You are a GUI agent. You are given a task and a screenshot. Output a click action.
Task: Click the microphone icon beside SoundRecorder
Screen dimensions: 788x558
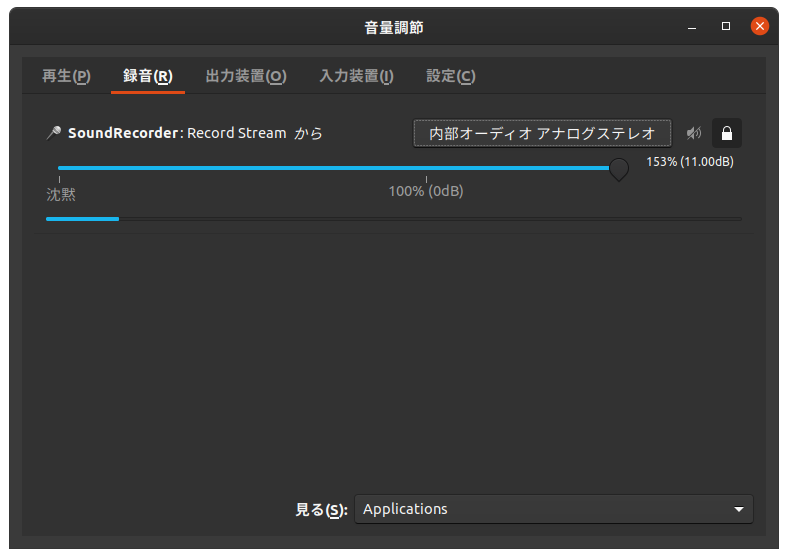pyautogui.click(x=53, y=133)
